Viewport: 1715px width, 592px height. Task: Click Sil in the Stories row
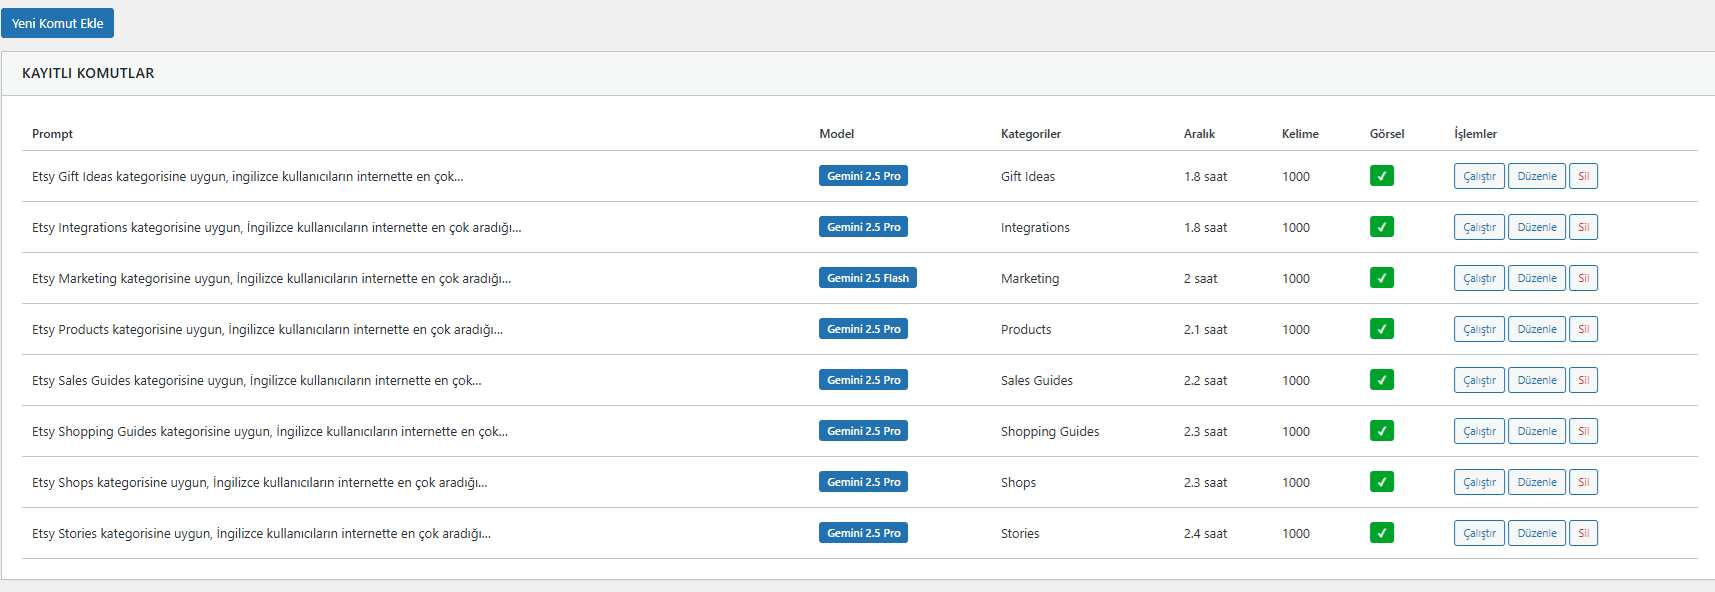[x=1583, y=533]
